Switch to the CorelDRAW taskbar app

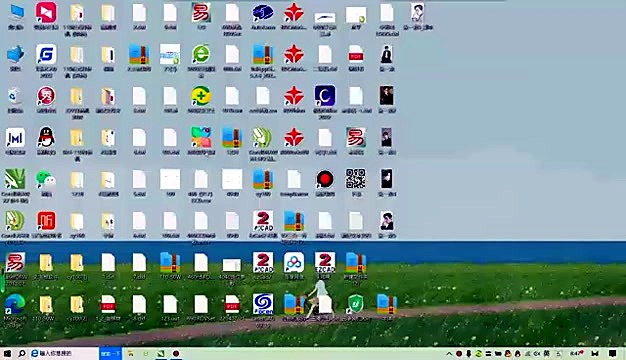tap(161, 354)
